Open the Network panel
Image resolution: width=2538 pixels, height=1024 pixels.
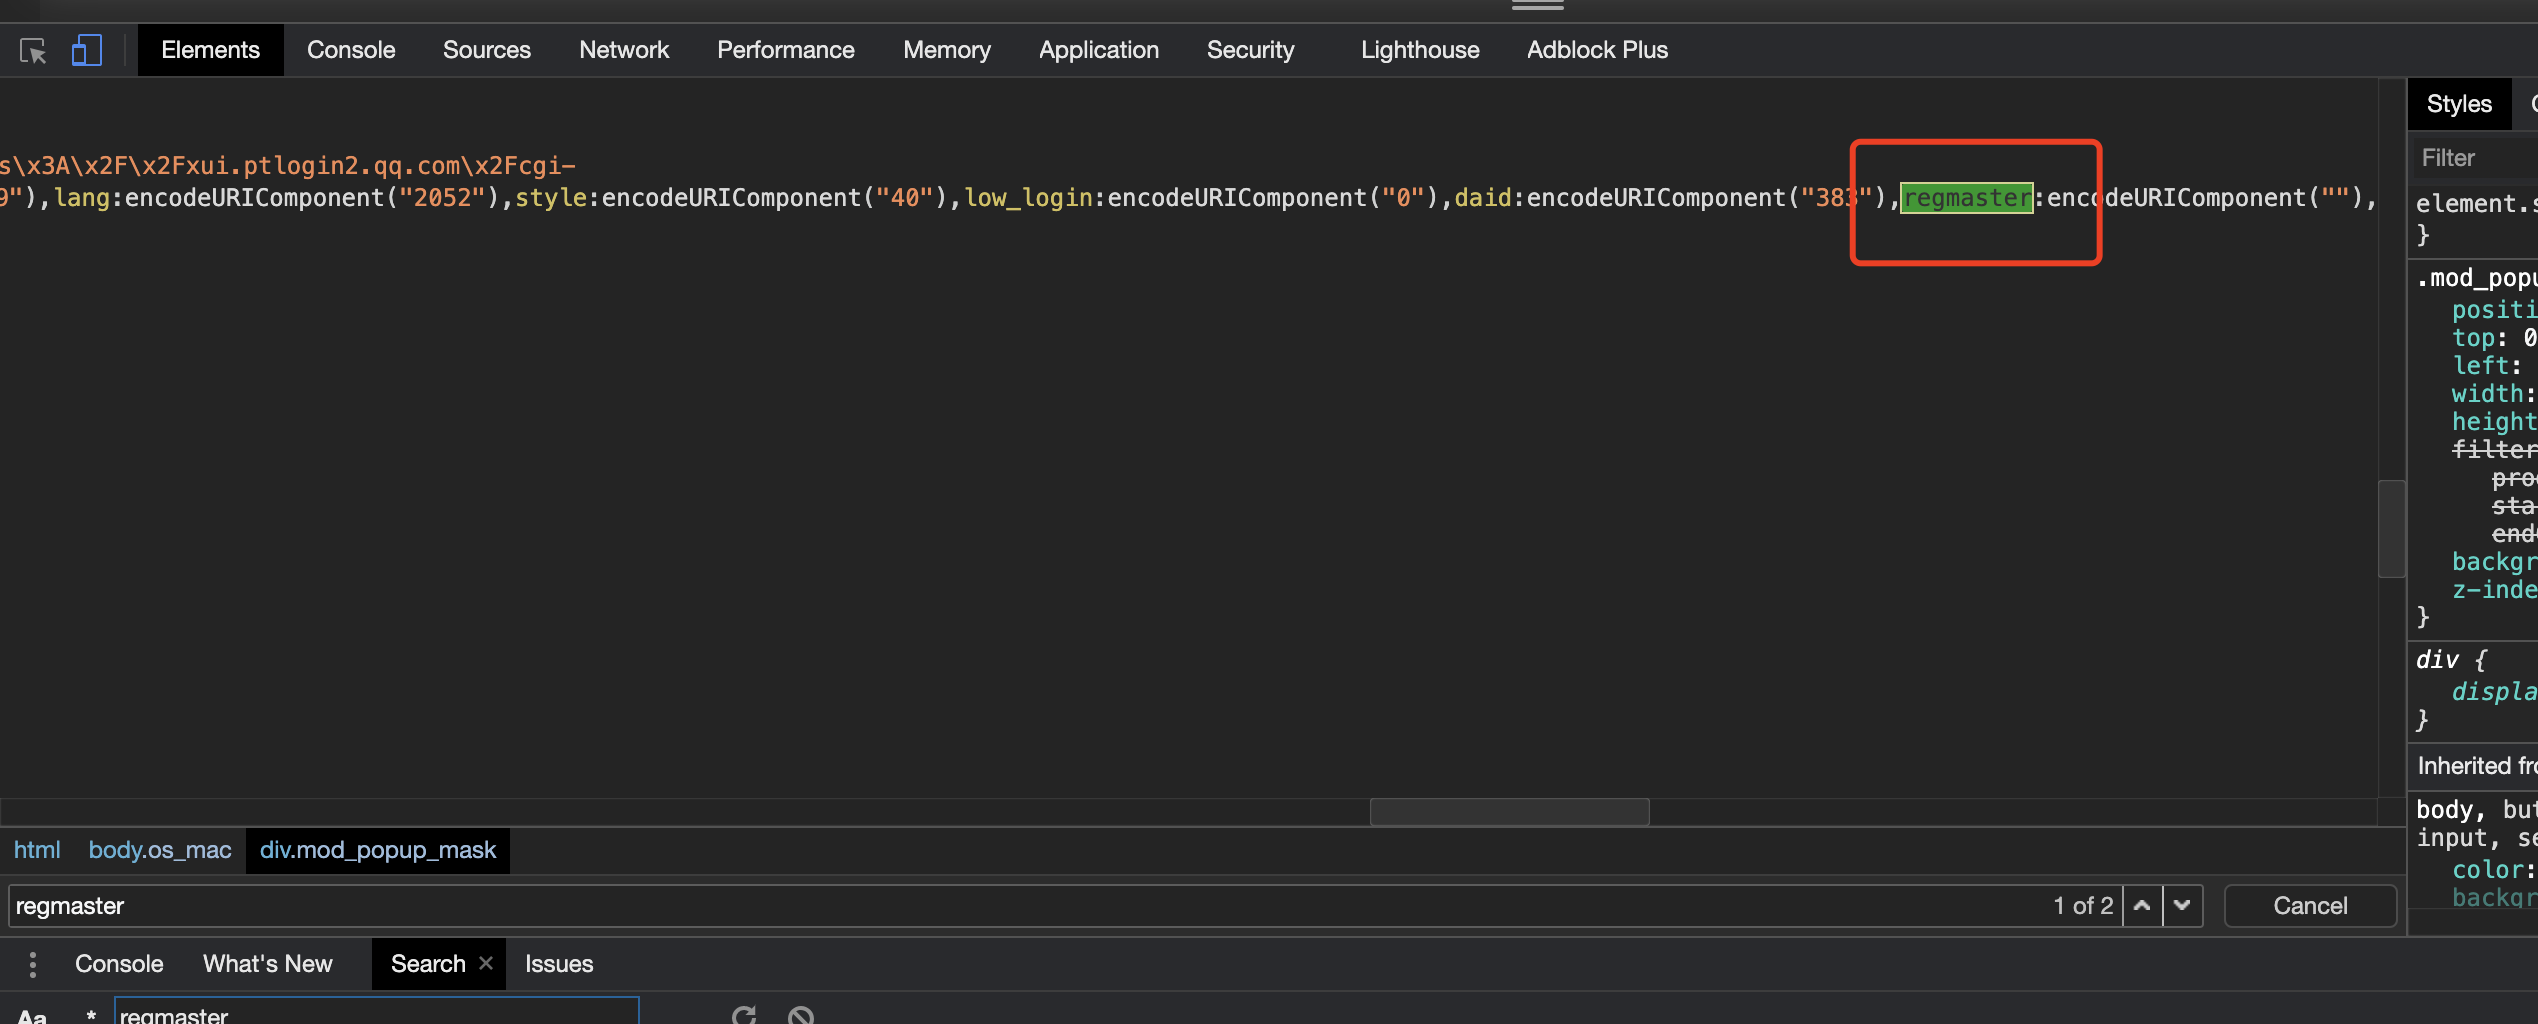(623, 50)
